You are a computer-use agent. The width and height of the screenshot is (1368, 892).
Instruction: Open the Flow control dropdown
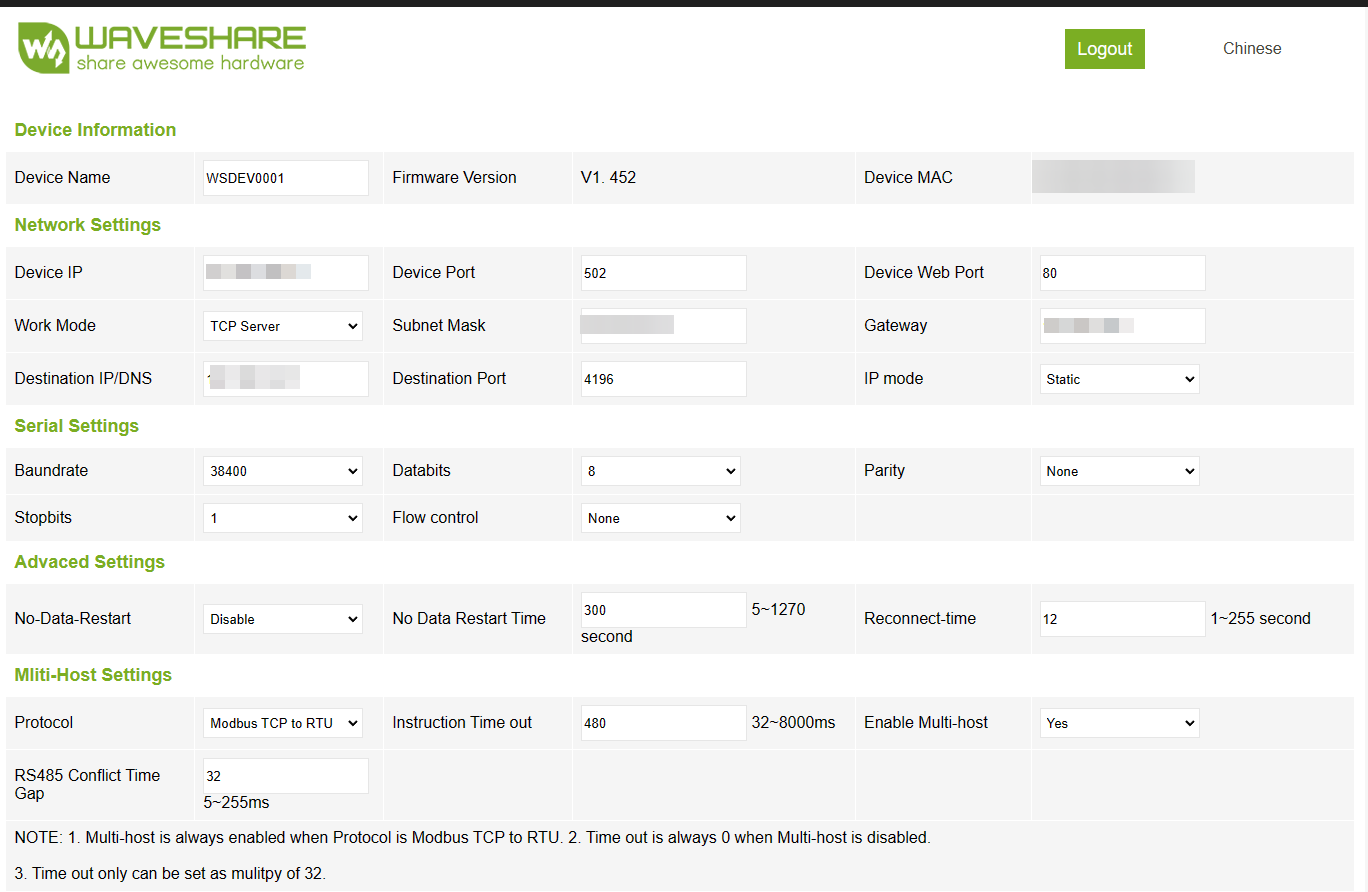[660, 518]
